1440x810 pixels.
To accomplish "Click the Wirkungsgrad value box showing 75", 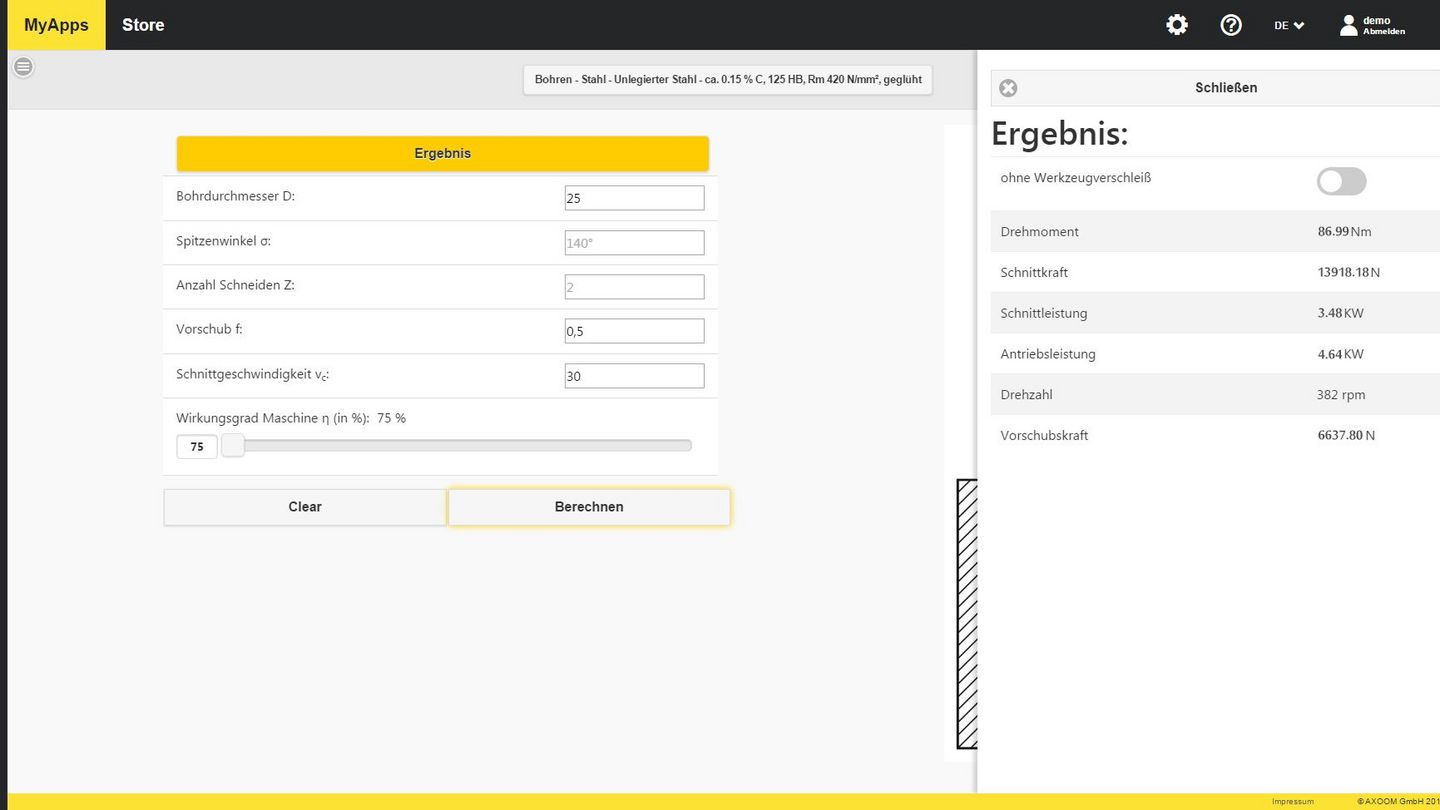I will tap(197, 447).
